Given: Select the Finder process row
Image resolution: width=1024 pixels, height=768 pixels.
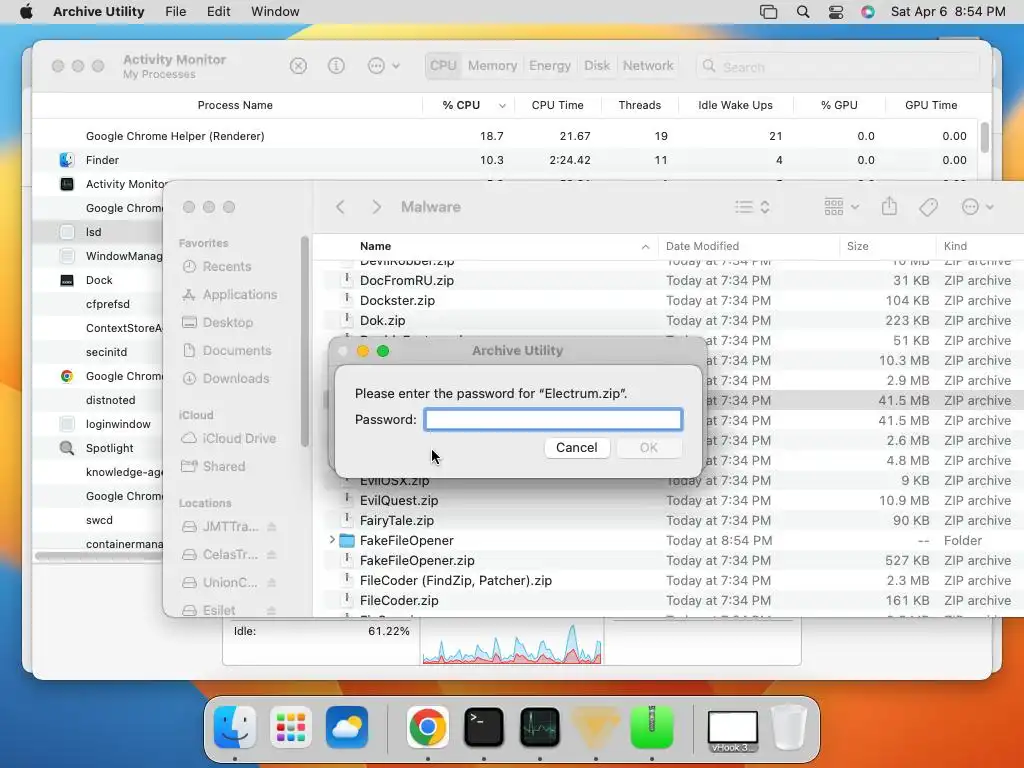Looking at the screenshot, I should [x=504, y=160].
